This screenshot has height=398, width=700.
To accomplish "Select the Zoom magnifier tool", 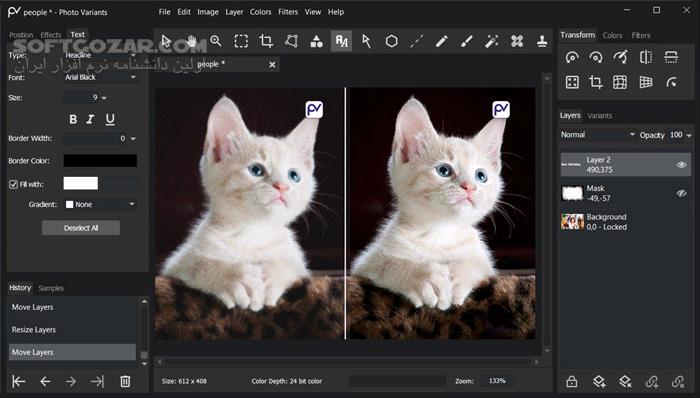I will pos(216,41).
